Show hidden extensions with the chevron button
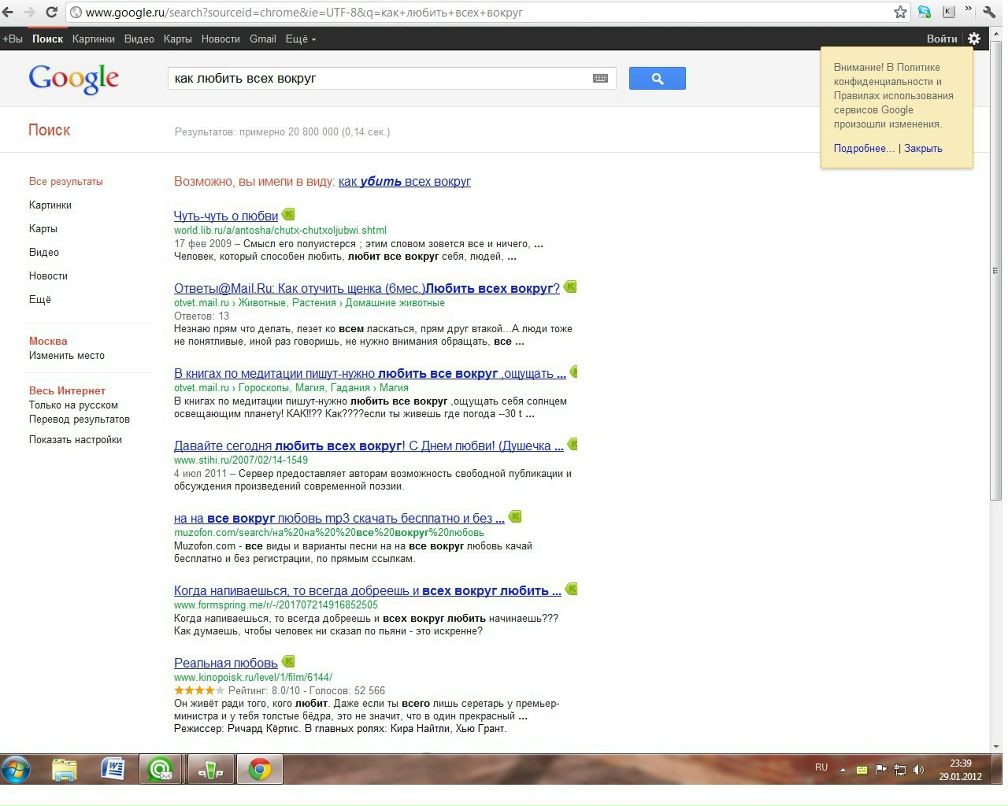The image size is (1008, 806). click(968, 10)
